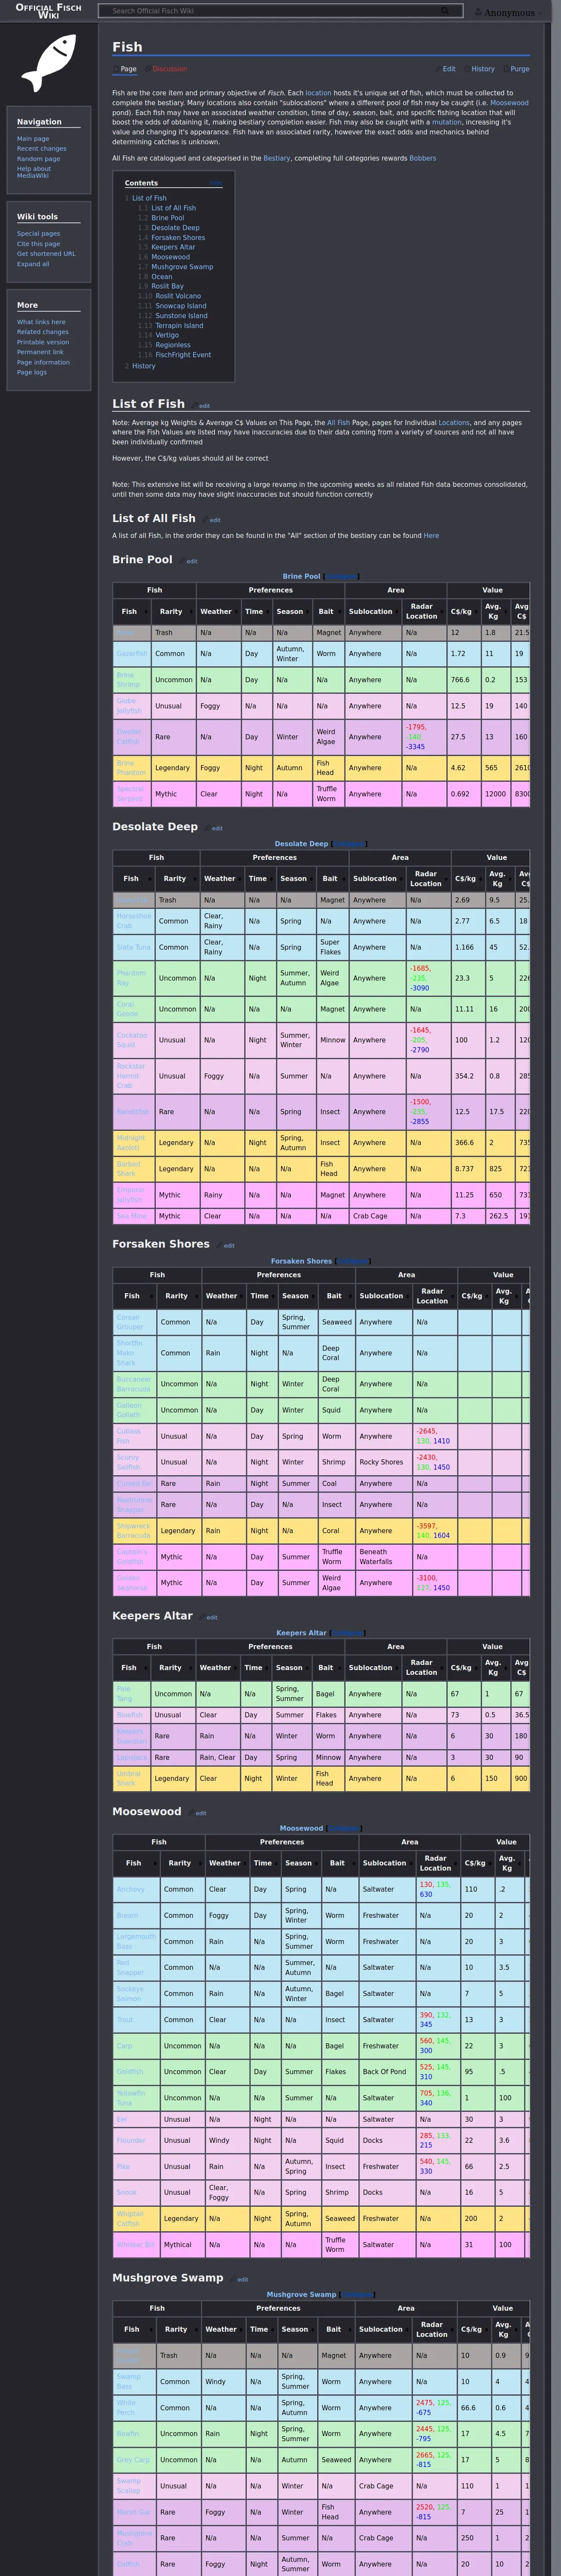Jump to Brine Pool in Contents
This screenshot has height=2576, width=561.
(x=167, y=218)
